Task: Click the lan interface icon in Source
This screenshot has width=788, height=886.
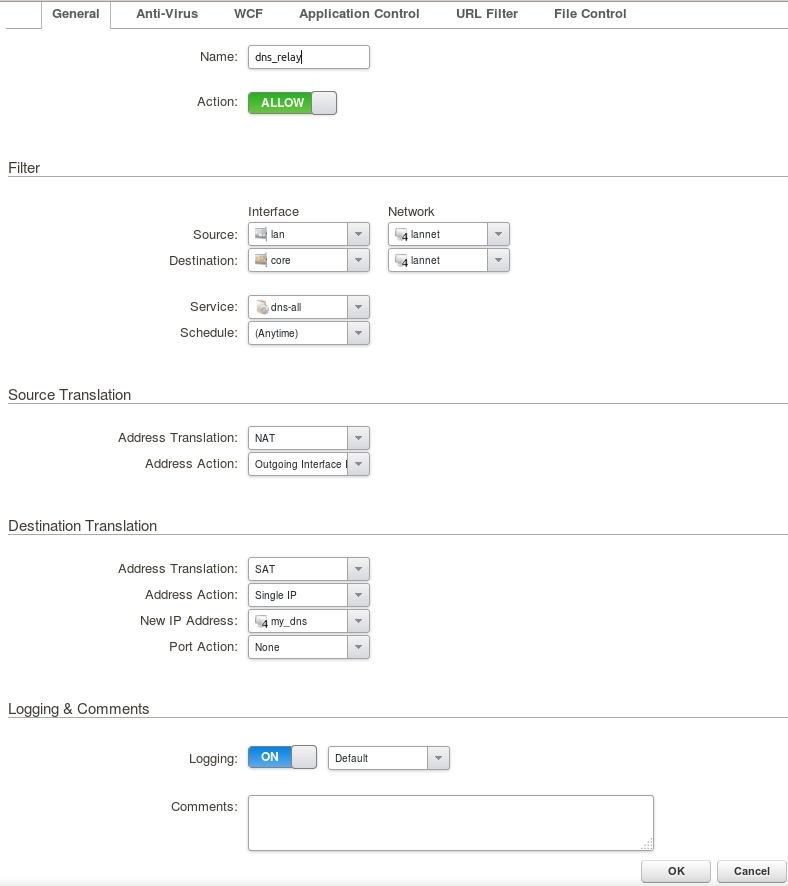Action: point(262,234)
